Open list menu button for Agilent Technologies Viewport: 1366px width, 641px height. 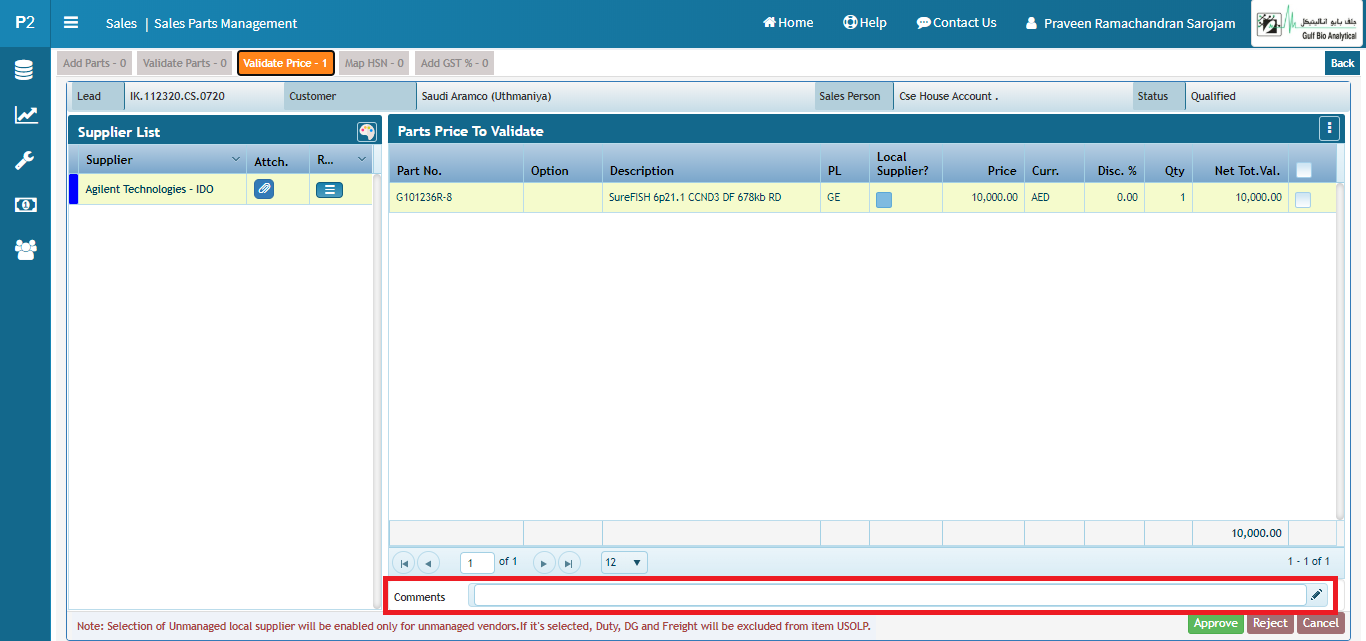coord(329,189)
